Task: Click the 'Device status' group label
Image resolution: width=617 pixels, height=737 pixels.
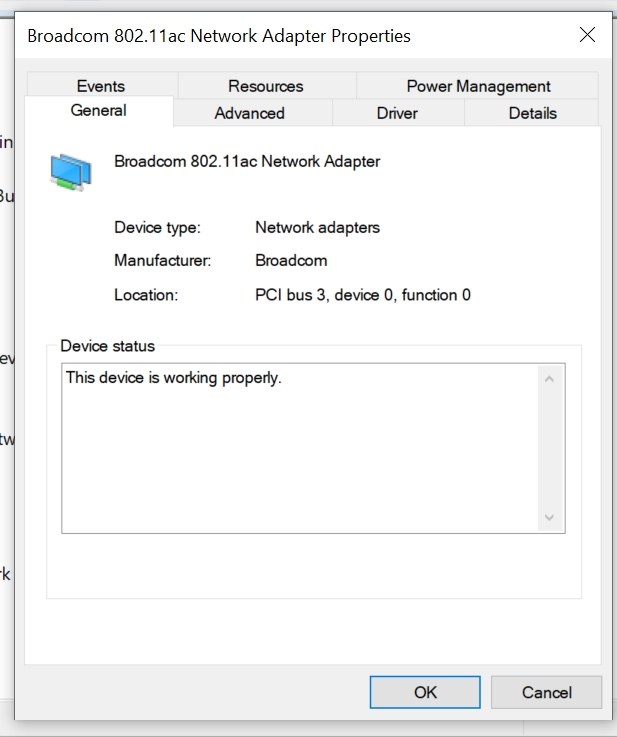Action: click(x=108, y=346)
